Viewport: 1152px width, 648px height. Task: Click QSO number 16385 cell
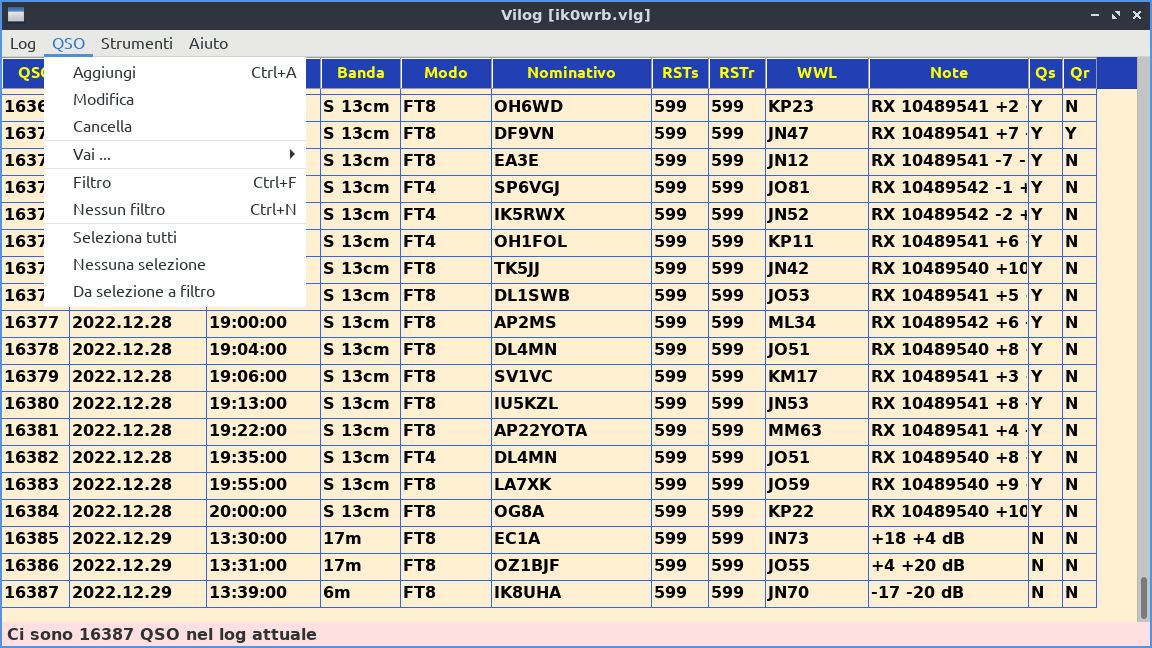pos(35,539)
